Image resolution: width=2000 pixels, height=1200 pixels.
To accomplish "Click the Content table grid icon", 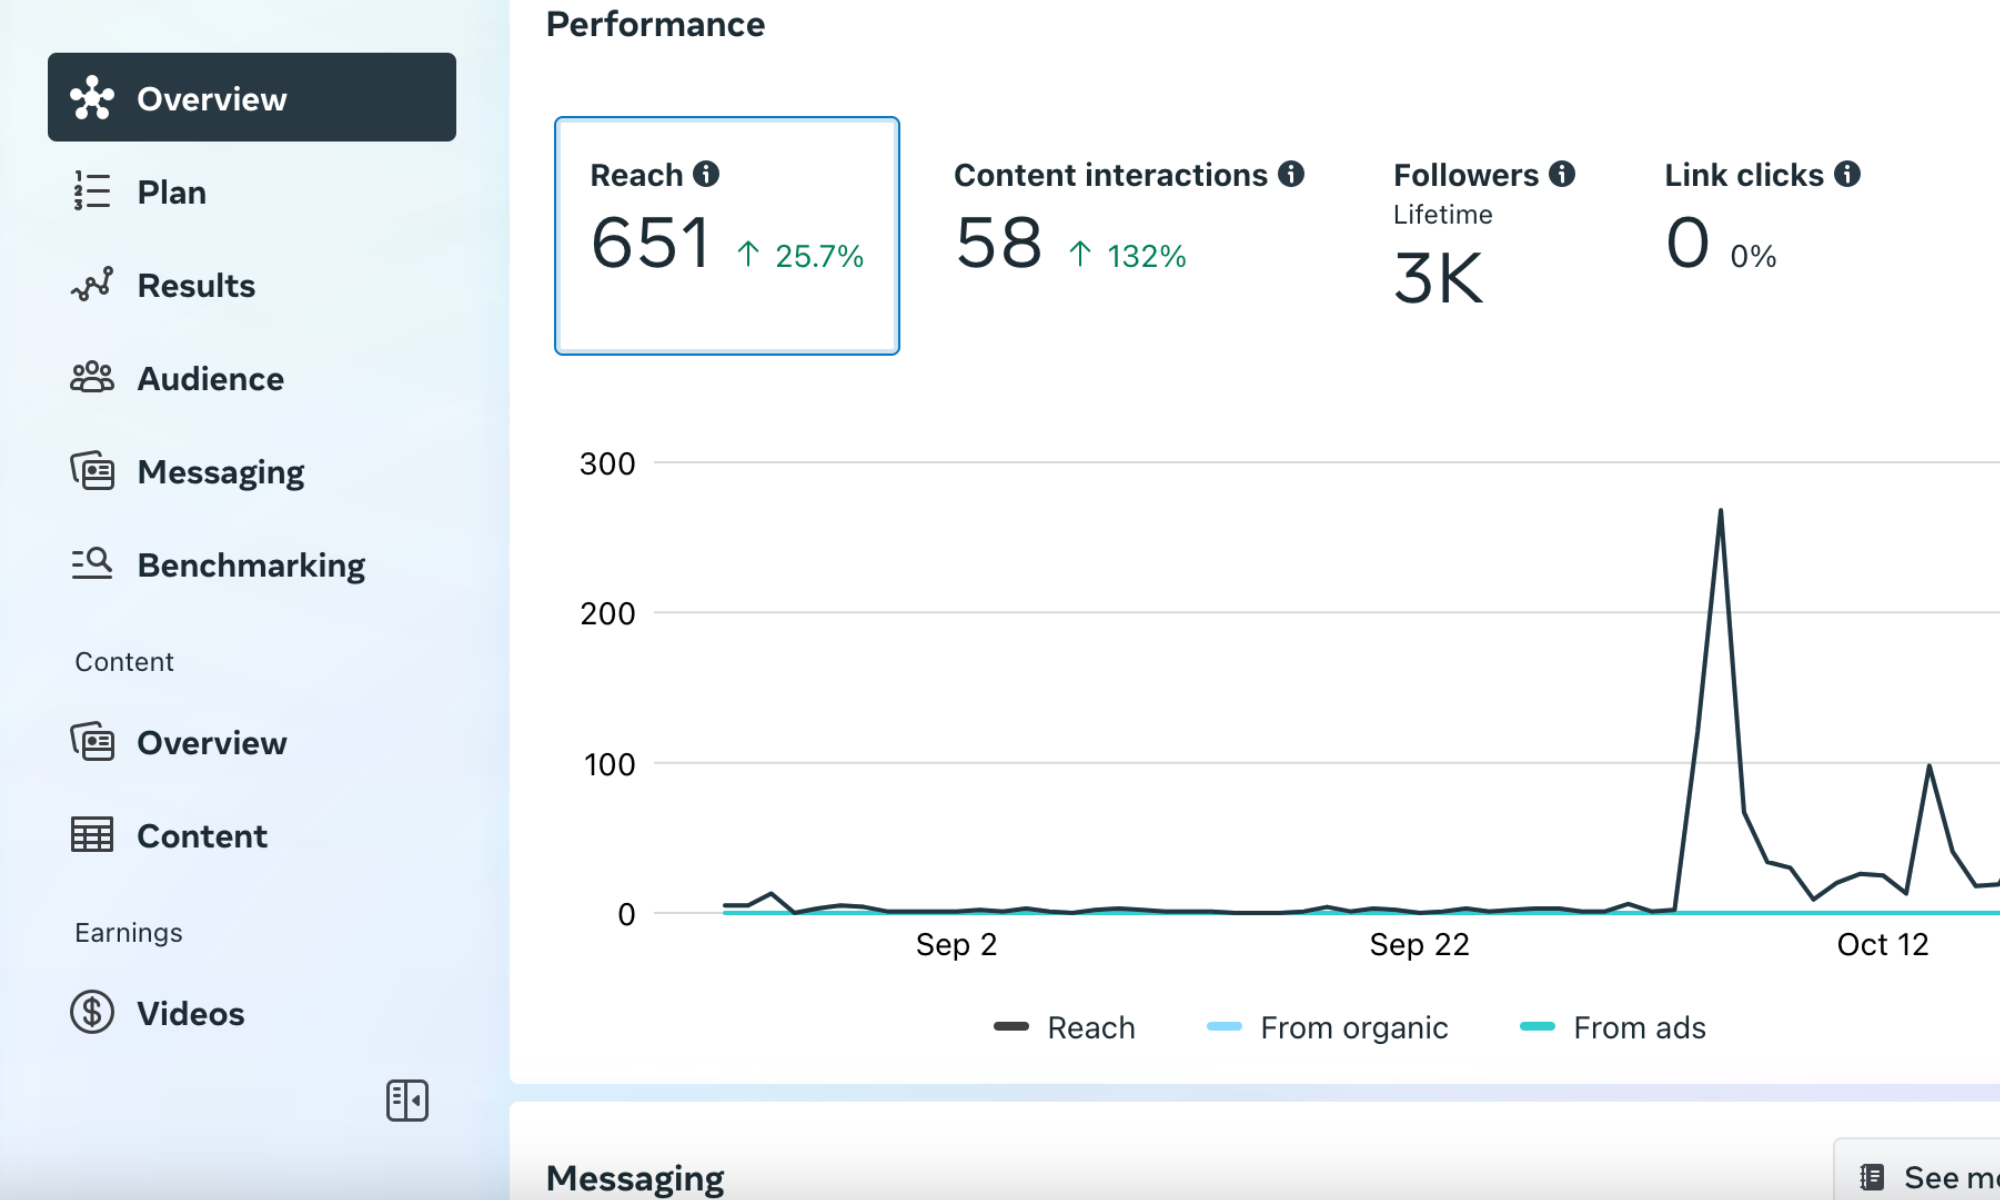I will pyautogui.click(x=92, y=835).
